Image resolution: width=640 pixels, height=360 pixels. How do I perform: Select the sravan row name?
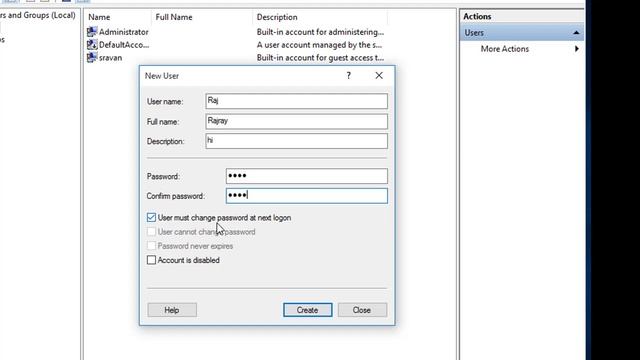coord(111,58)
